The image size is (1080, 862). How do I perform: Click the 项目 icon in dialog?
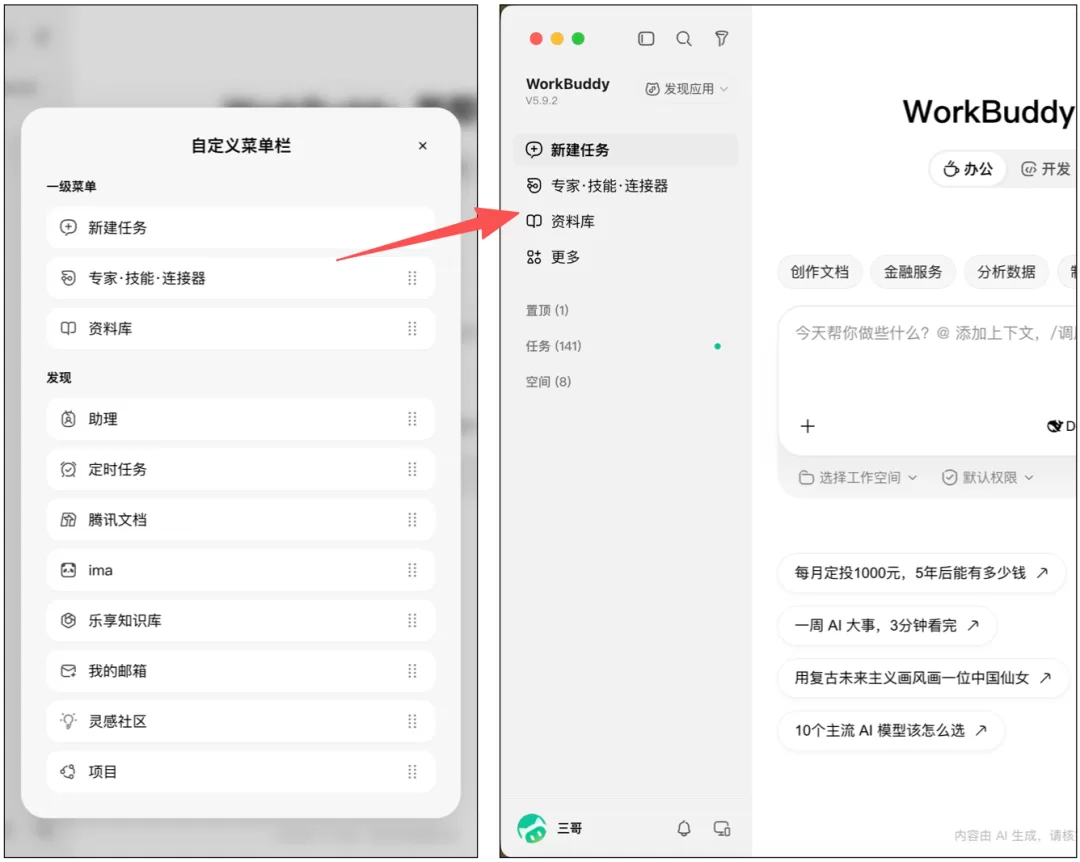(x=68, y=772)
